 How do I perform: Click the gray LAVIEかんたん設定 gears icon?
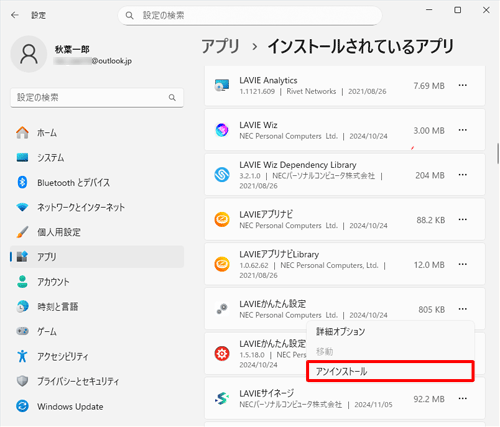point(222,309)
